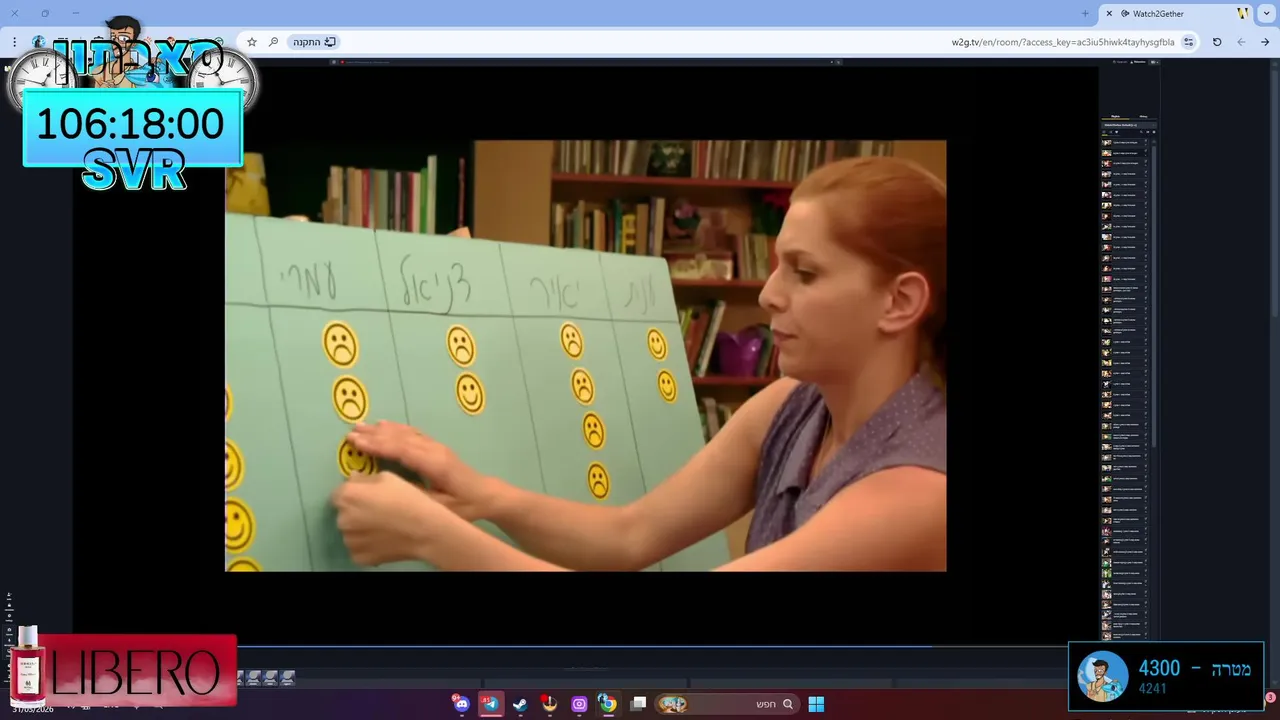
Task: Open the Windows Start menu
Action: 816,704
